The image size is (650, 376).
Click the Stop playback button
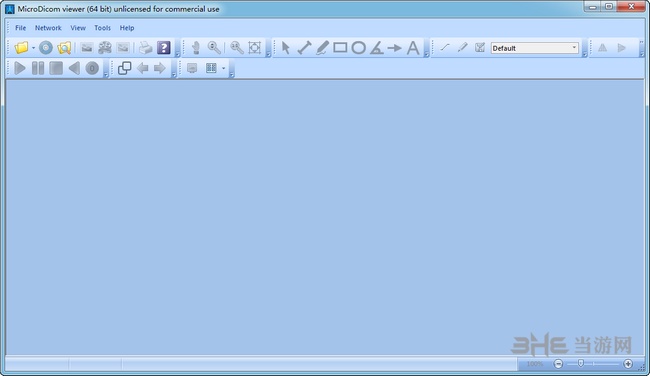pyautogui.click(x=56, y=68)
